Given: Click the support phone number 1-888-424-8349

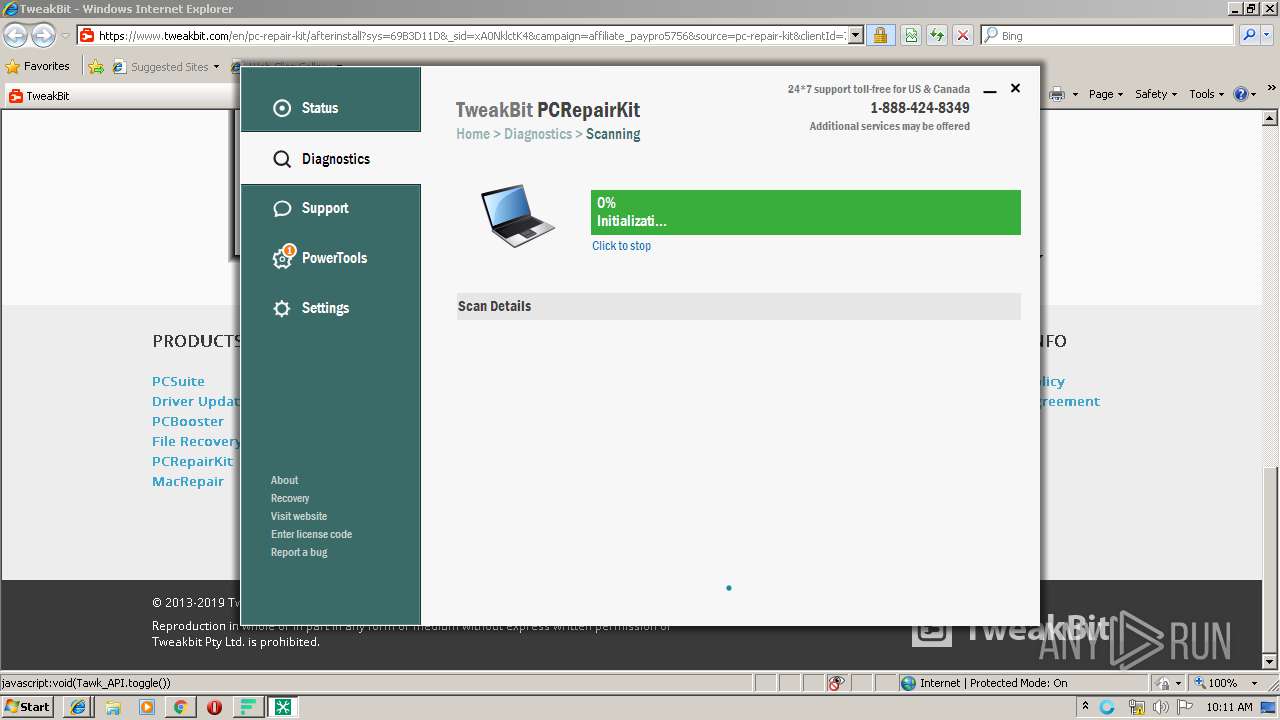Looking at the screenshot, I should coord(919,108).
